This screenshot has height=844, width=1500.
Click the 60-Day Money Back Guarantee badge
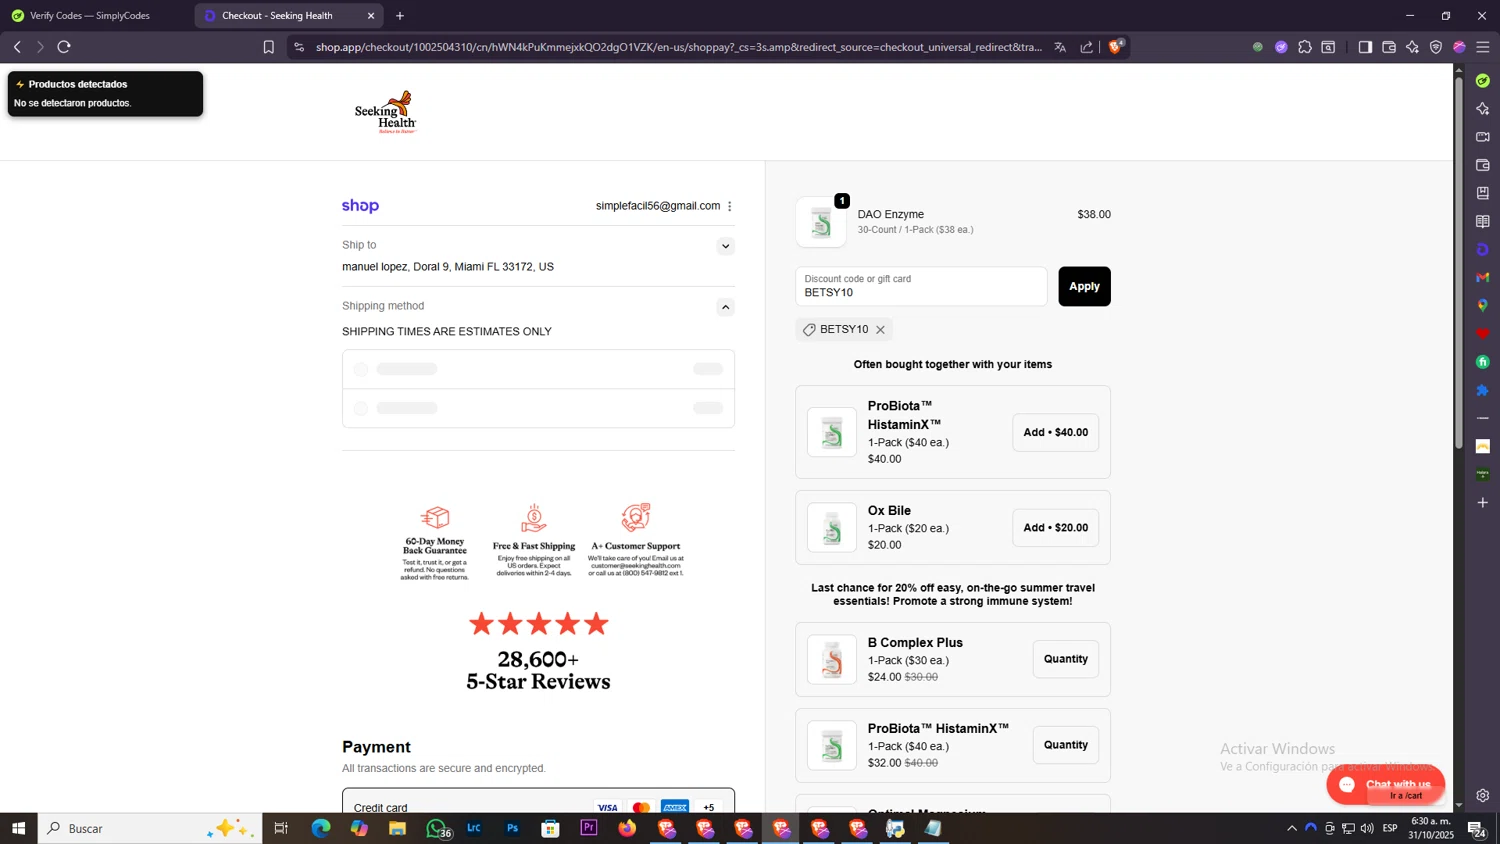435,543
